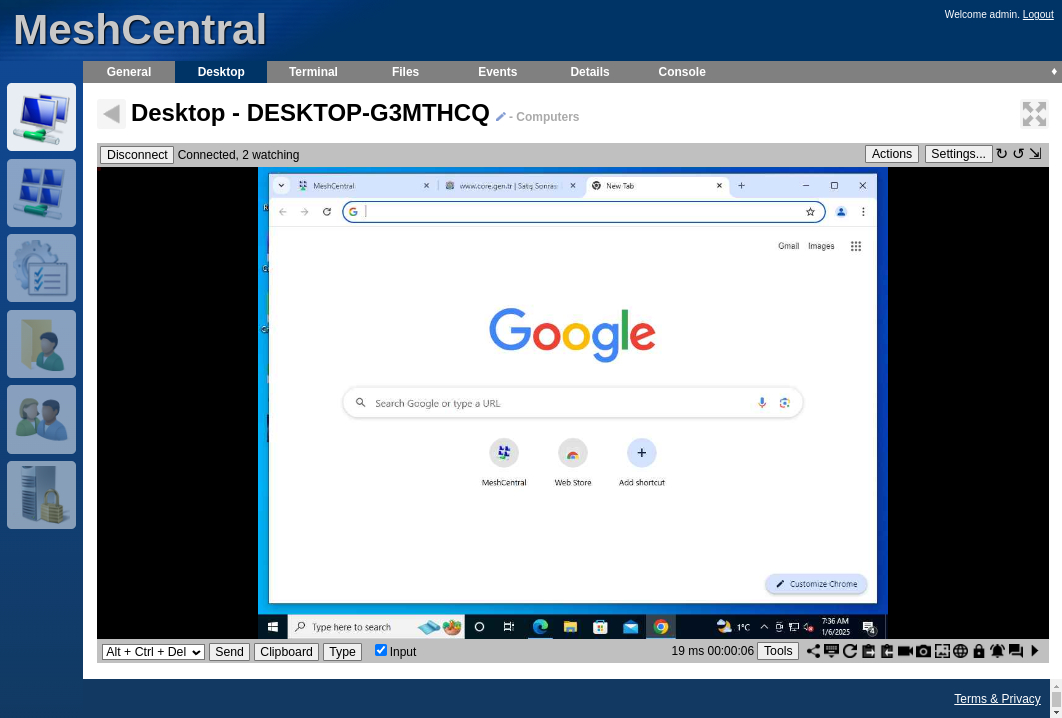Click the play arrow icon at toolbar end
This screenshot has width=1062, height=718.
click(1034, 651)
